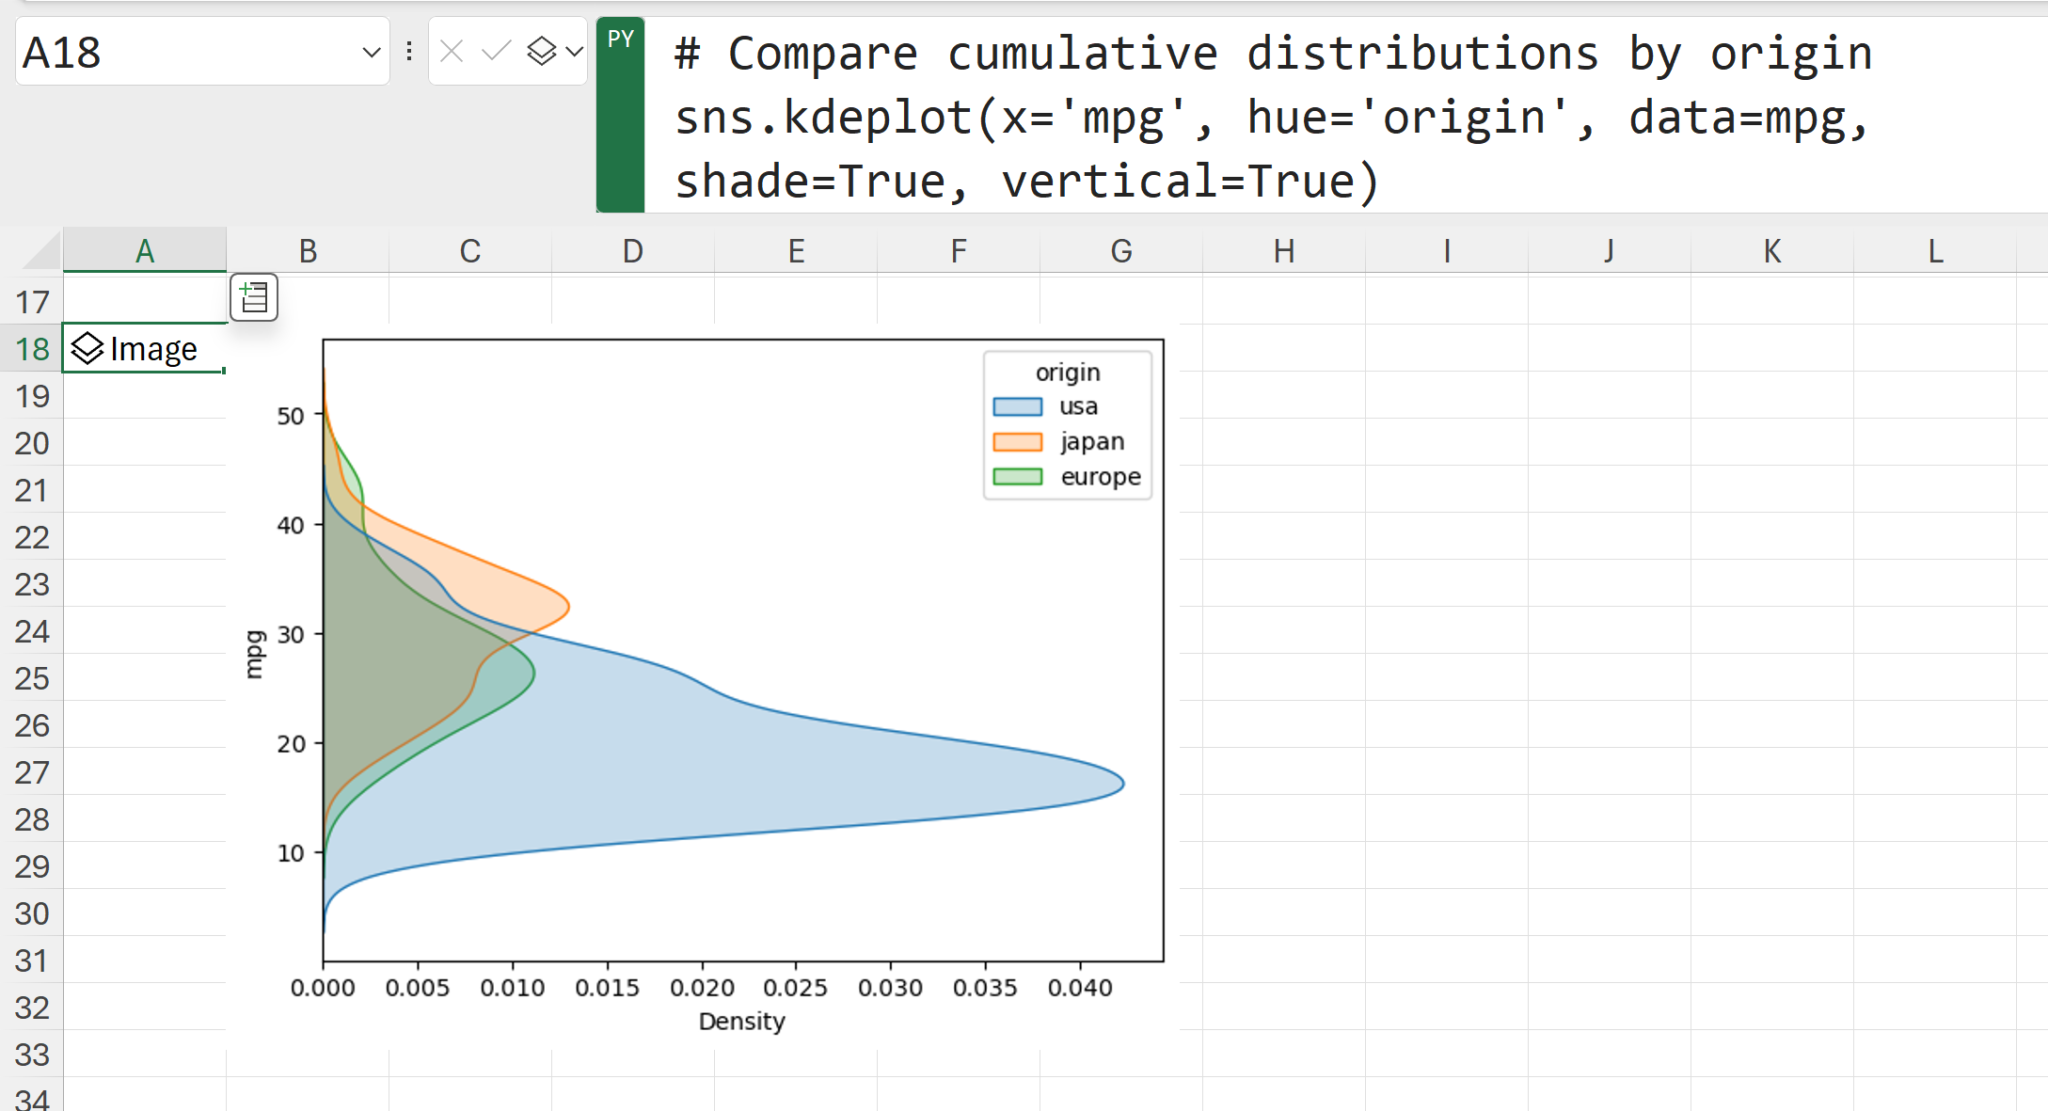Click the floating insert data icon near B17
Viewport: 2048px width, 1111px height.
tap(254, 298)
